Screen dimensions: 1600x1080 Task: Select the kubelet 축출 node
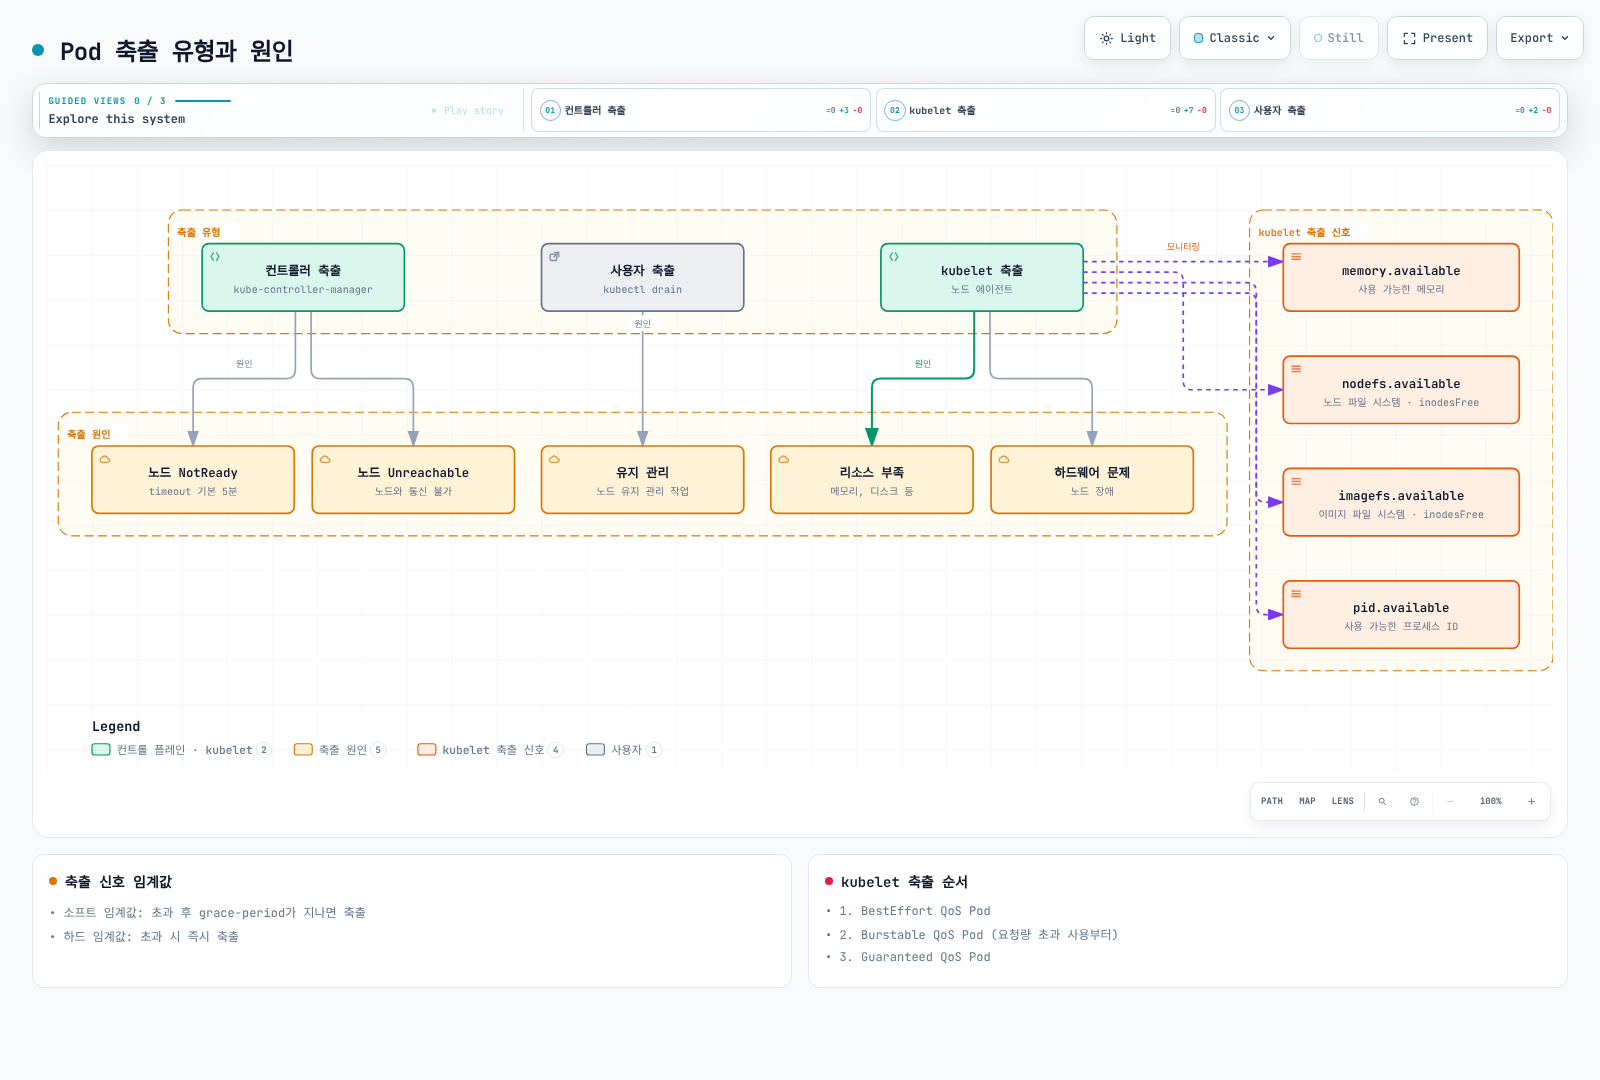982,278
